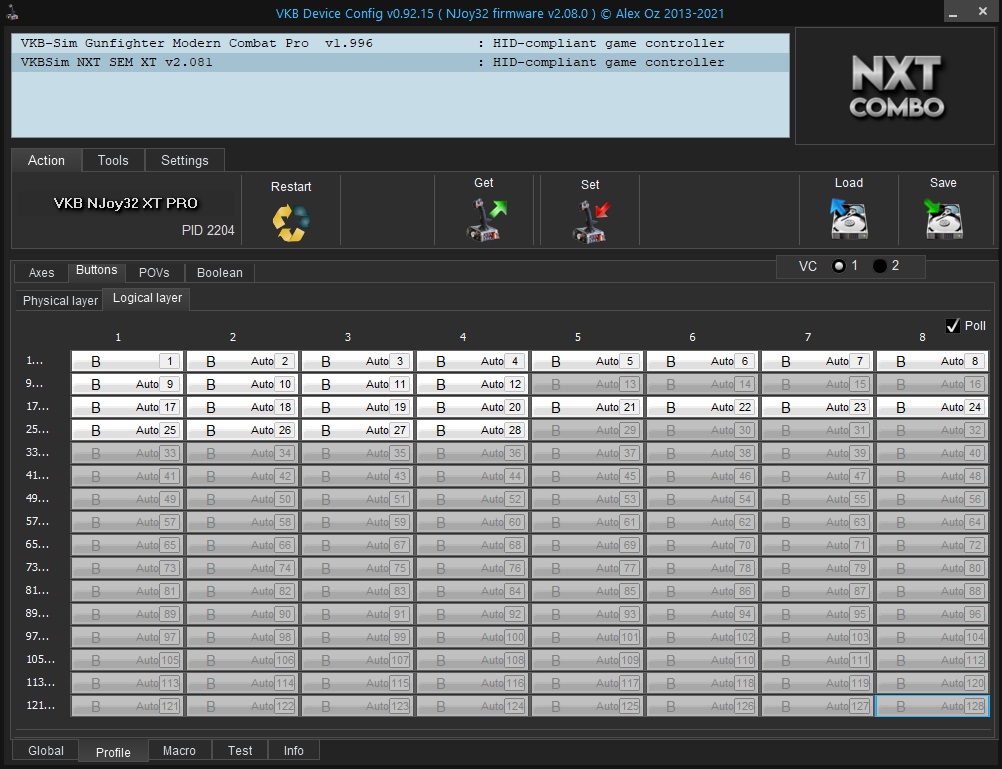Click the Get joystick icon
This screenshot has height=769, width=1002.
click(485, 219)
